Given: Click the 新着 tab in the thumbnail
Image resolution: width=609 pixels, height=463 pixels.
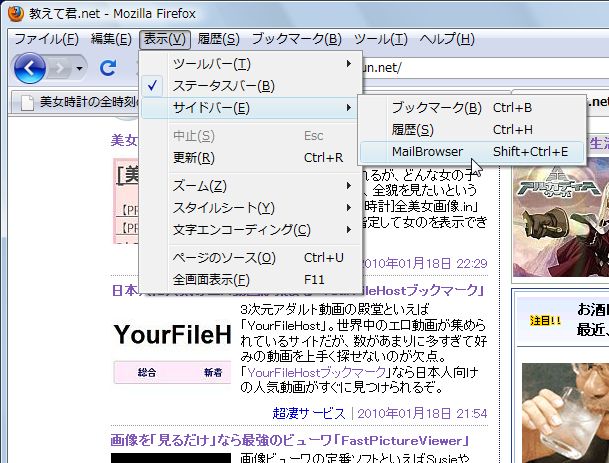Looking at the screenshot, I should (213, 372).
